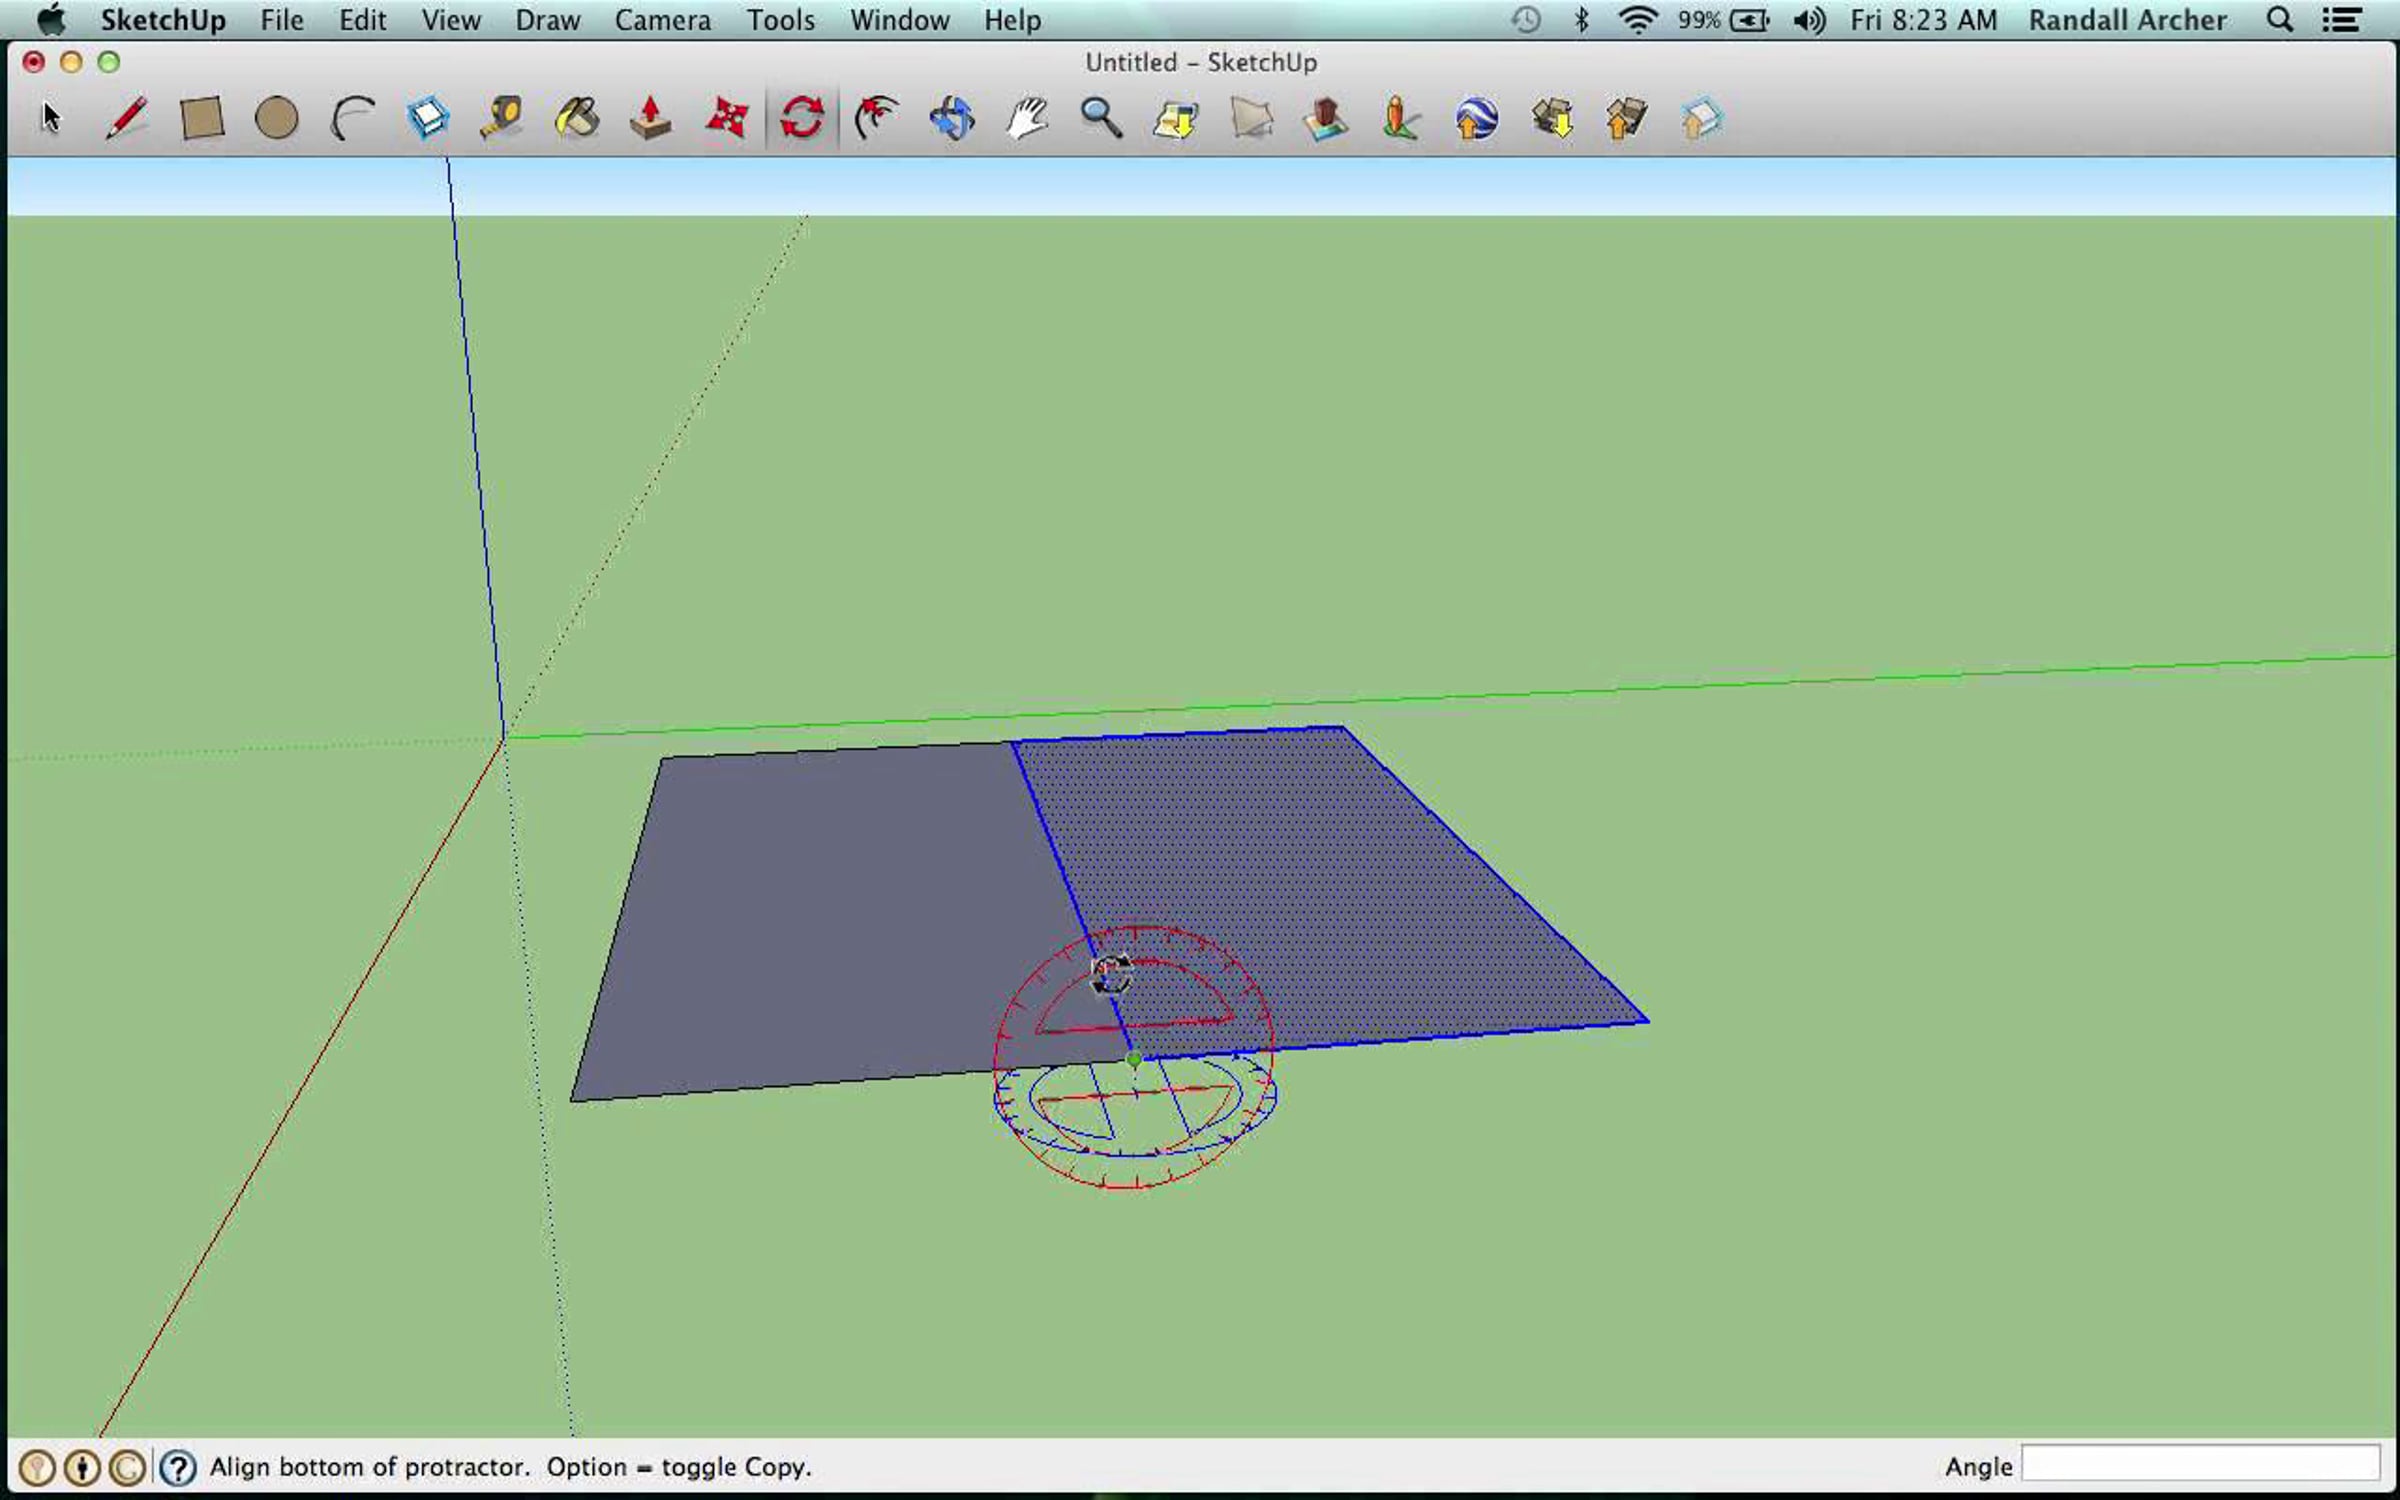Select the Circle tool

[276, 118]
